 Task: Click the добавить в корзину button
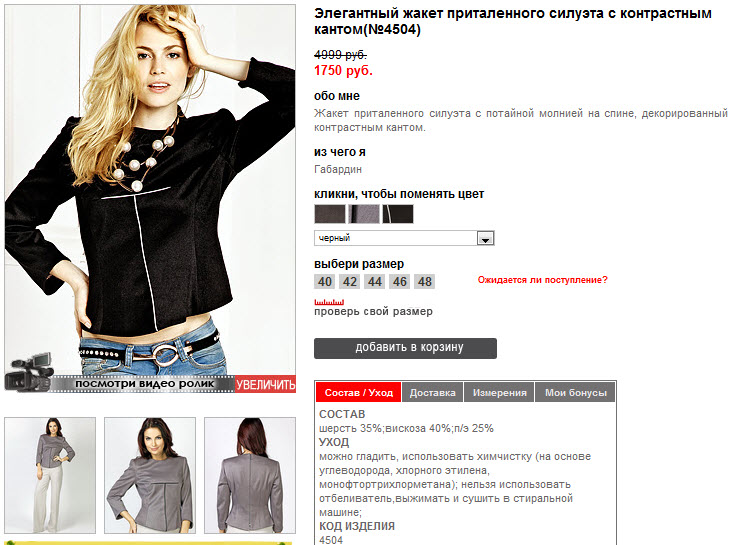click(x=405, y=348)
